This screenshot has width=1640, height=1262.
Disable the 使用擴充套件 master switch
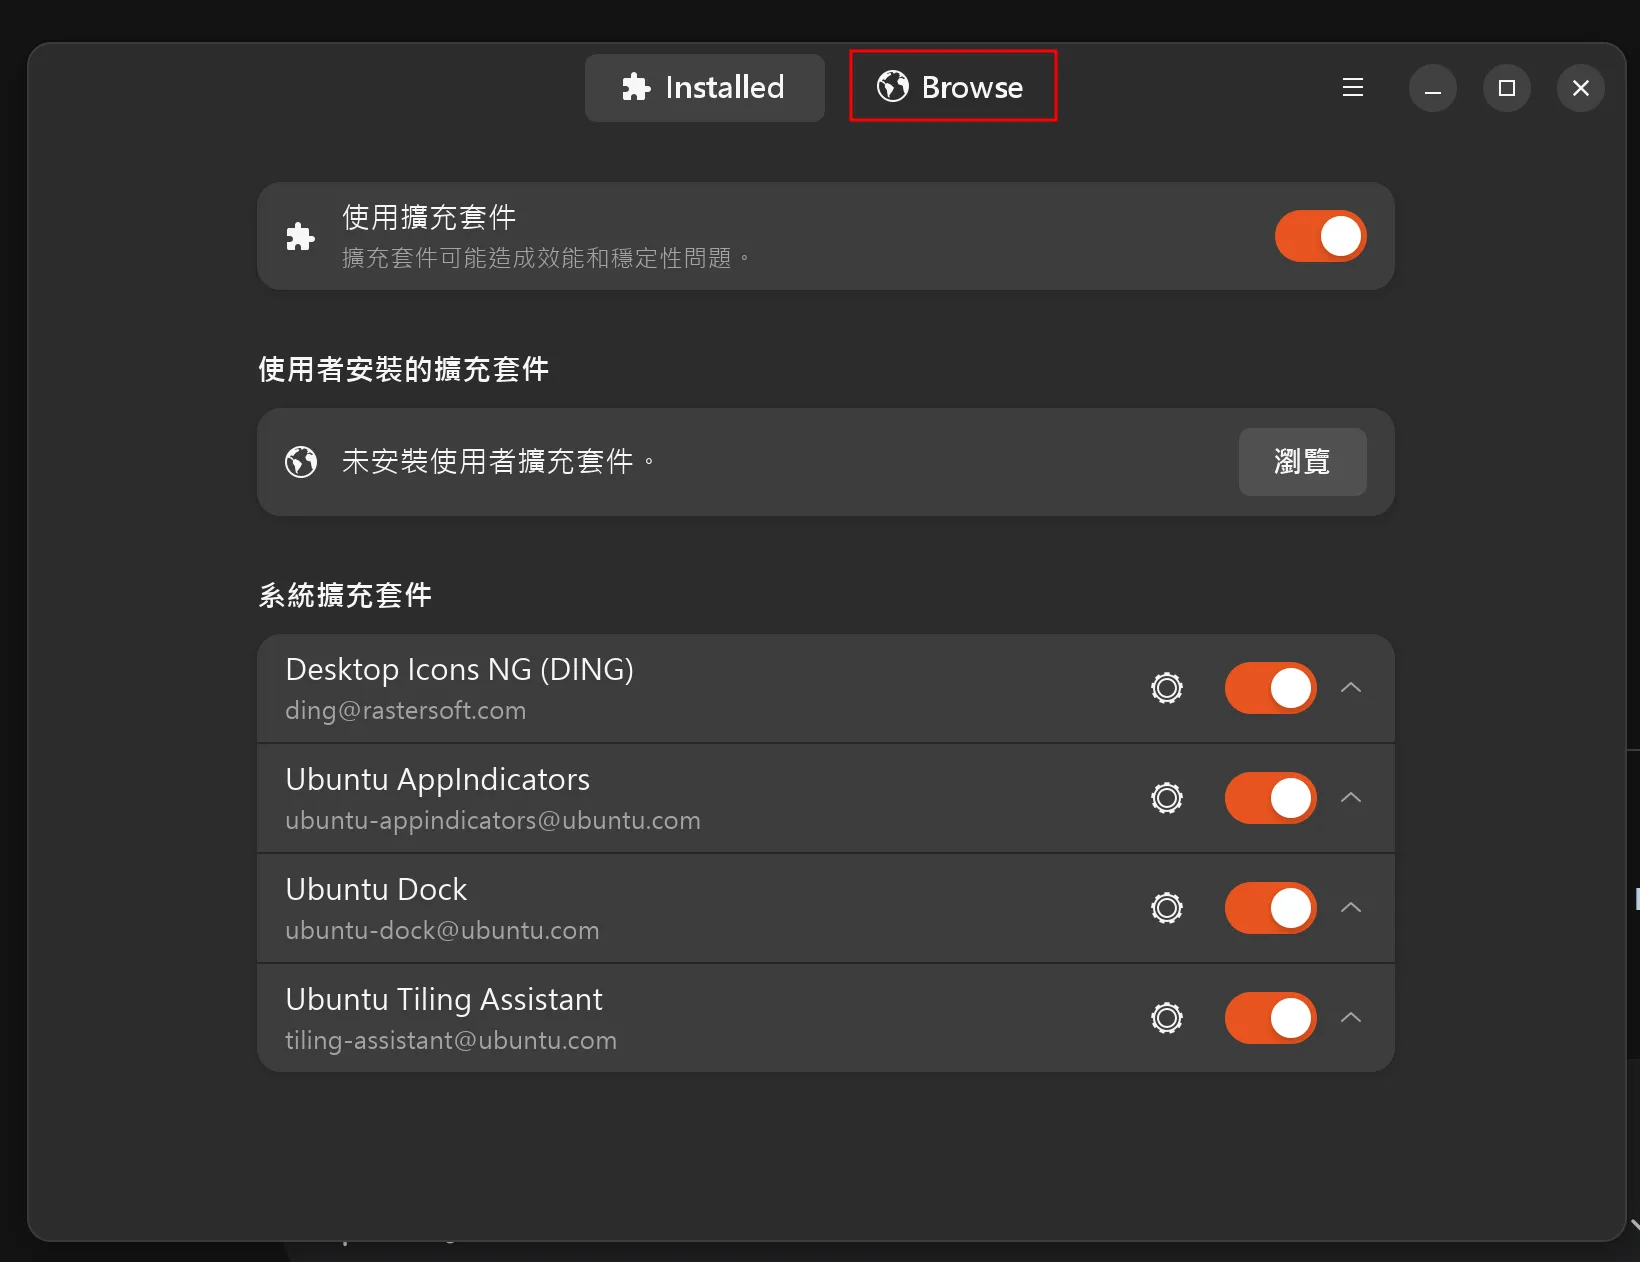[x=1319, y=237]
